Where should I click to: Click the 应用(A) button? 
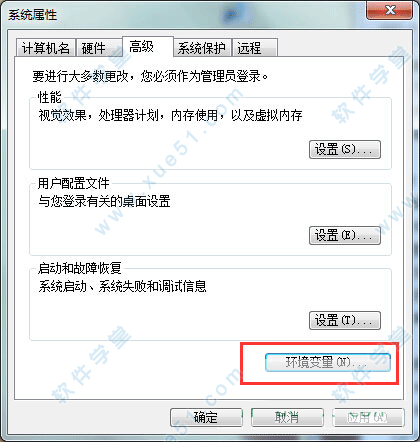tap(368, 417)
